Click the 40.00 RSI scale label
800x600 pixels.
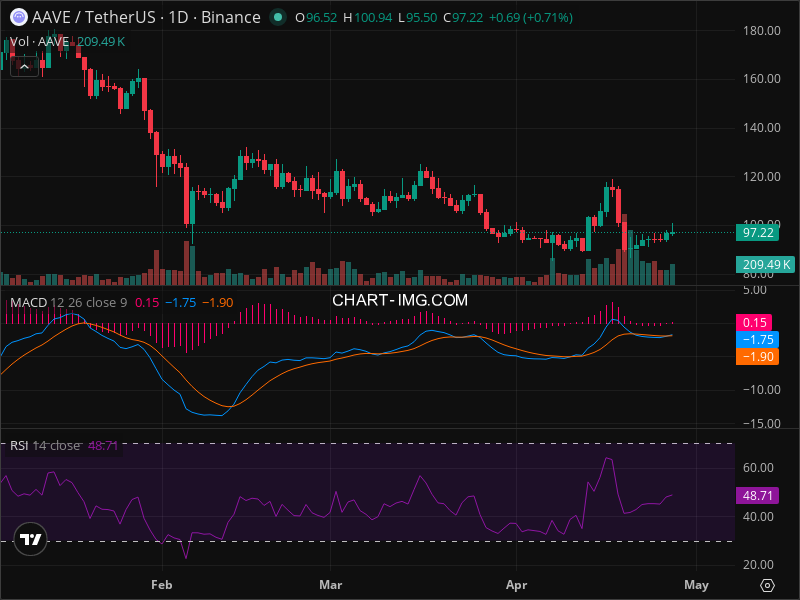(x=758, y=517)
